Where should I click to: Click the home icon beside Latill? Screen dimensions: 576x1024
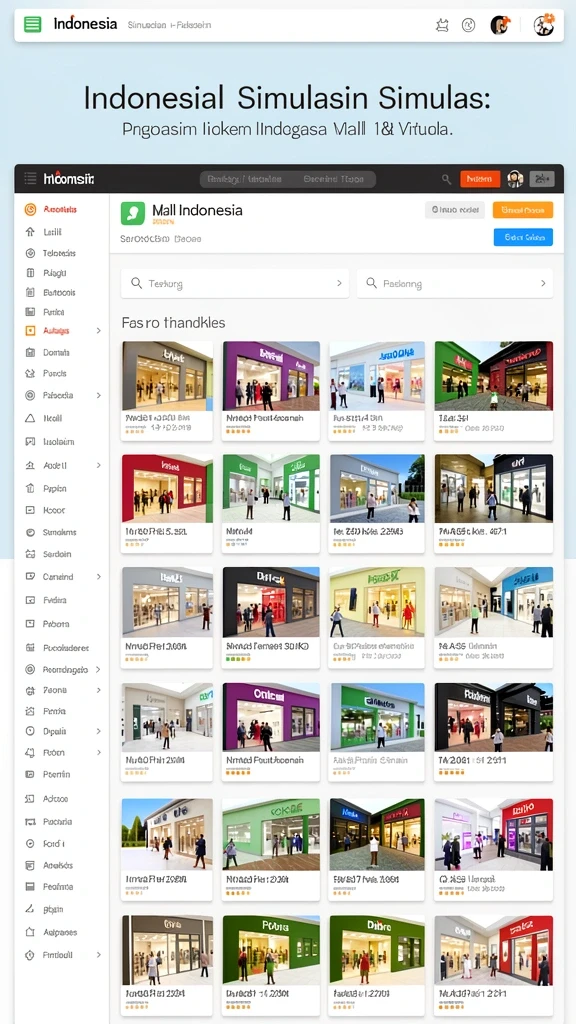[x=29, y=231]
